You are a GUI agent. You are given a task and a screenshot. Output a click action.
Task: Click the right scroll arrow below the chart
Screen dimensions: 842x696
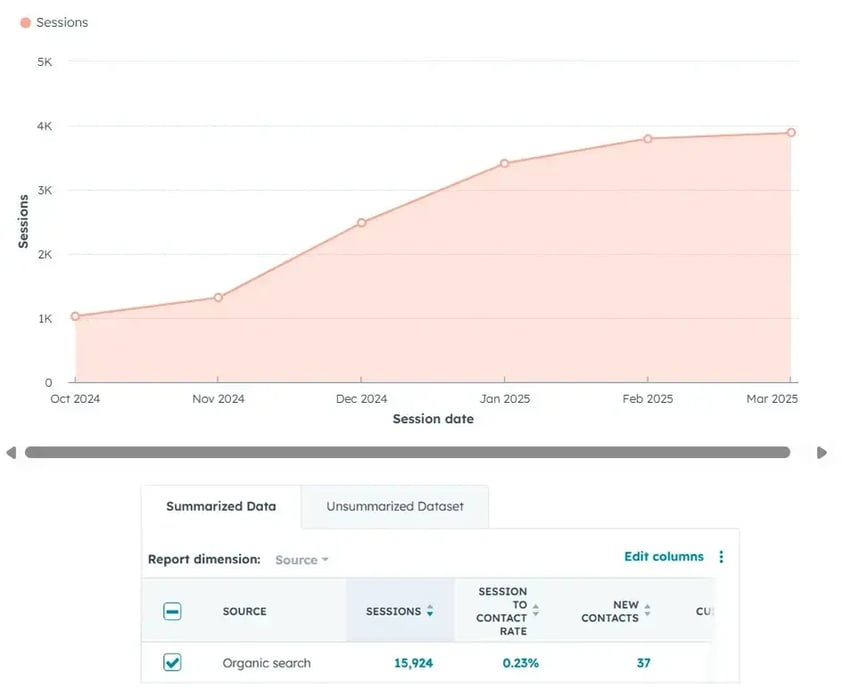(x=822, y=453)
